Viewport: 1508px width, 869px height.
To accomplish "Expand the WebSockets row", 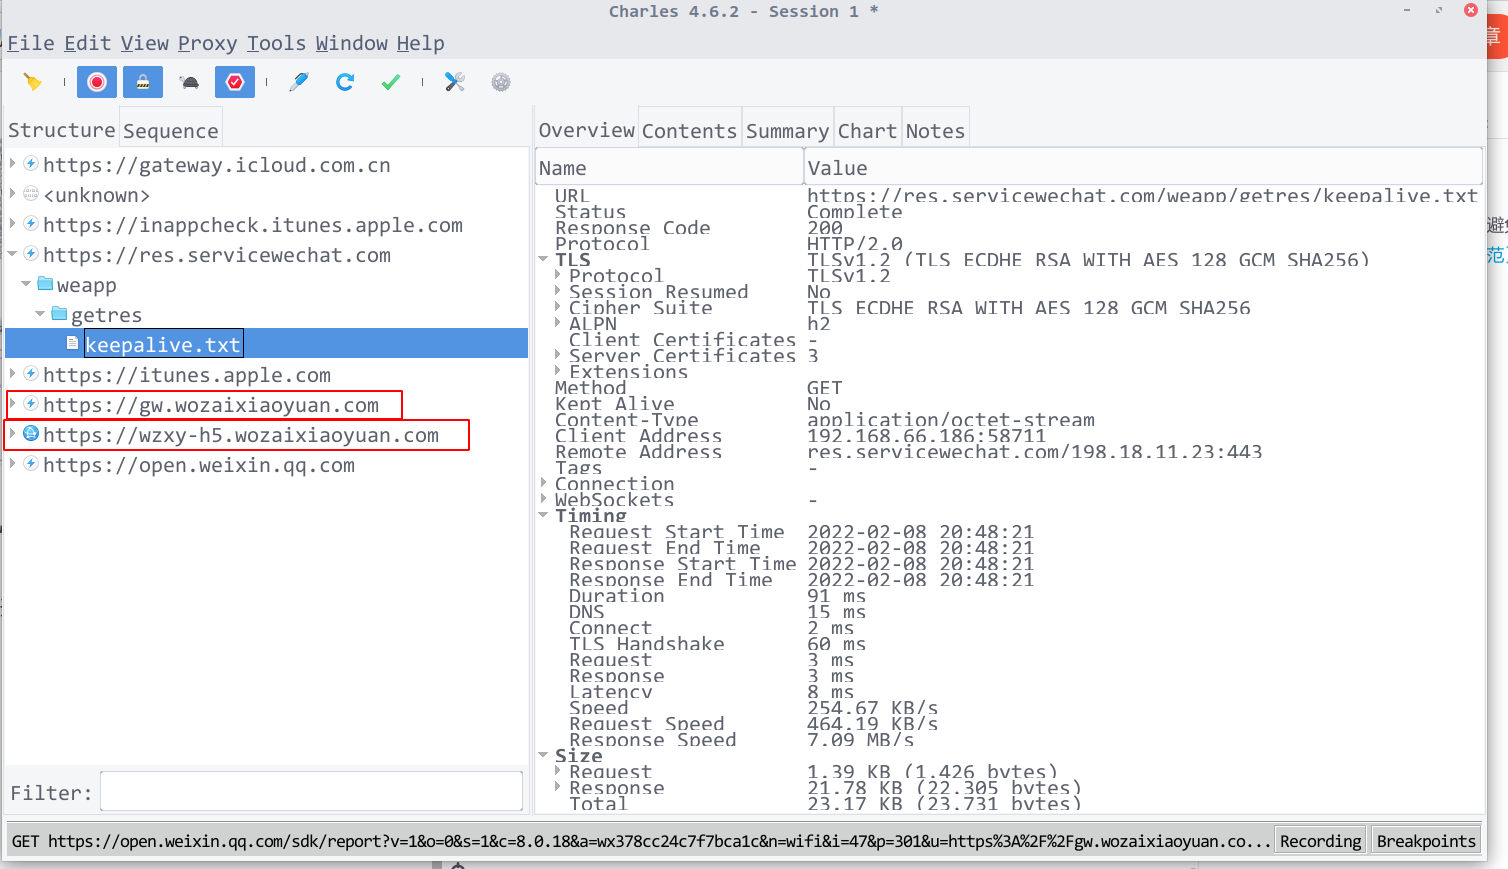I will tap(544, 499).
